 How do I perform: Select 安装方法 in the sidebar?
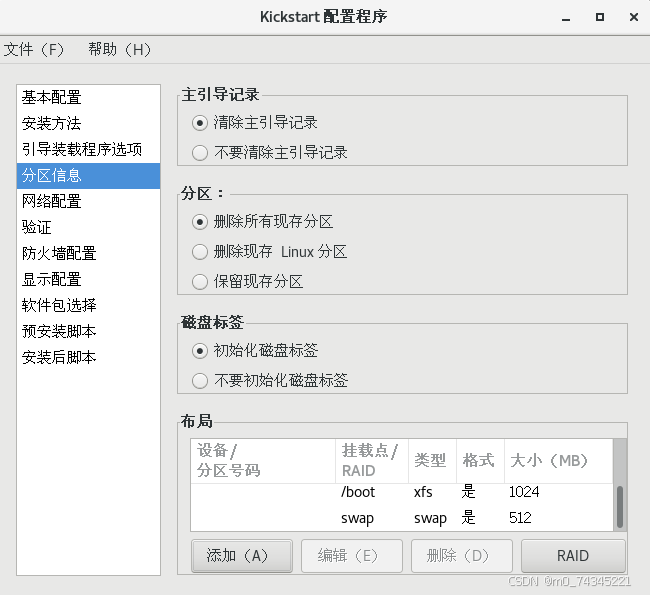coord(88,123)
